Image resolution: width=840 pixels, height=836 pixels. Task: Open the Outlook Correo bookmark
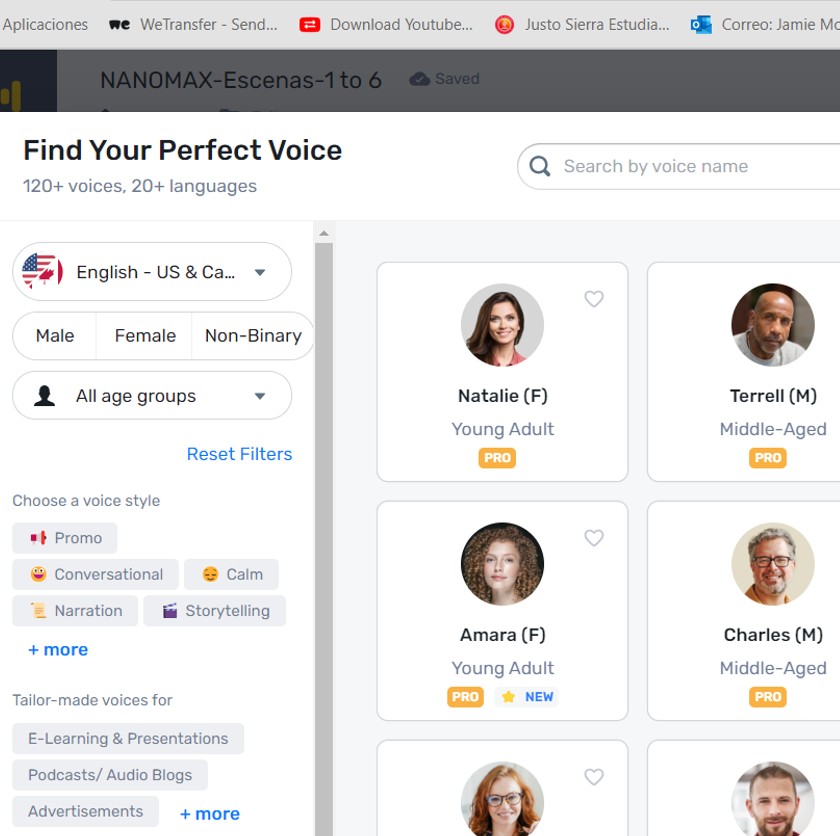(766, 24)
